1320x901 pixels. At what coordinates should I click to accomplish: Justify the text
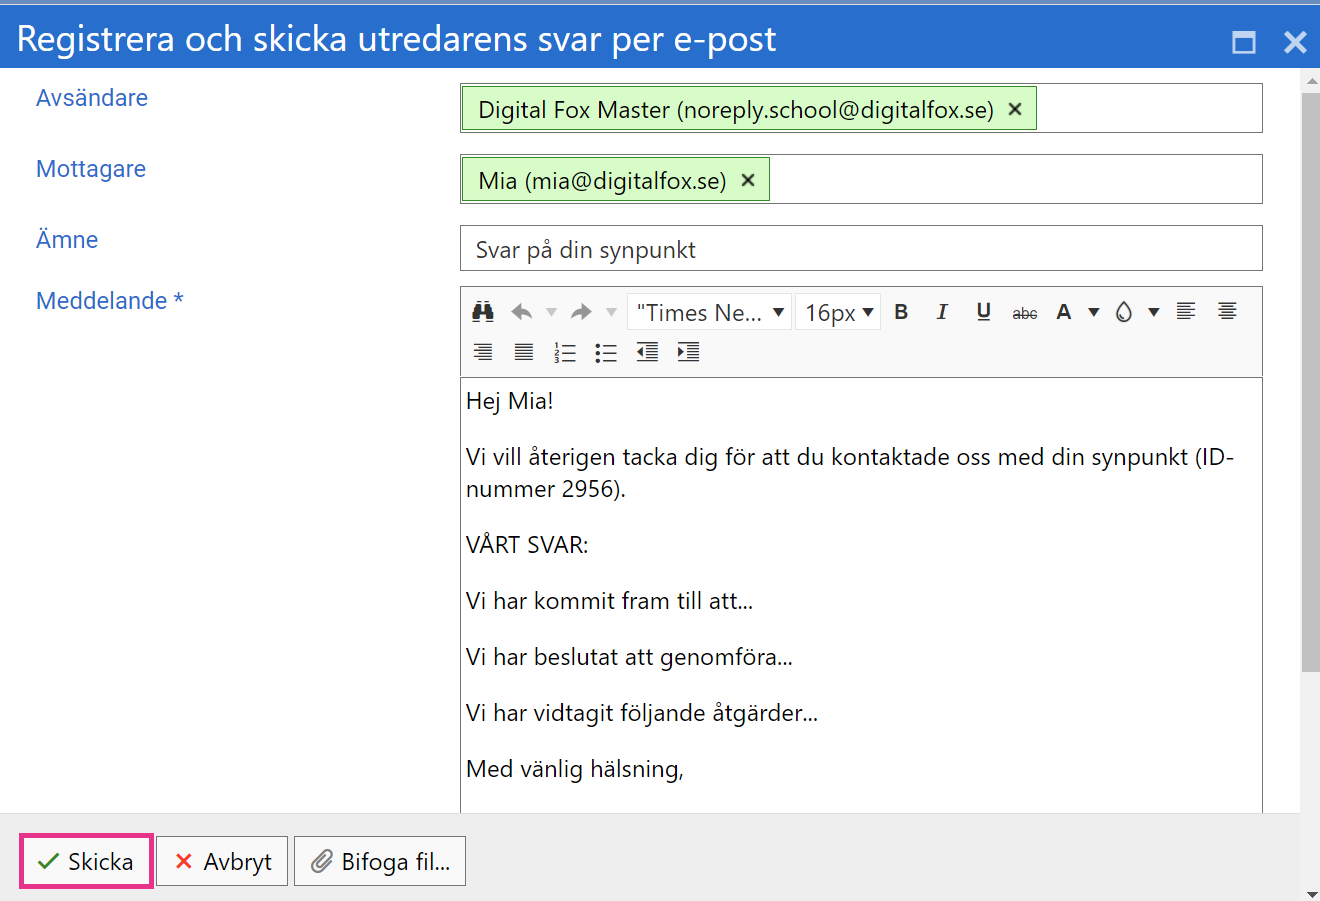tap(524, 352)
